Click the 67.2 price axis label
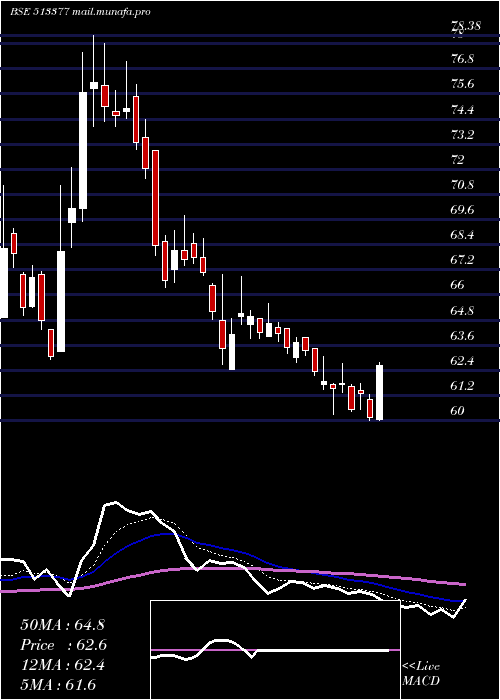The image size is (500, 700). pos(462,260)
